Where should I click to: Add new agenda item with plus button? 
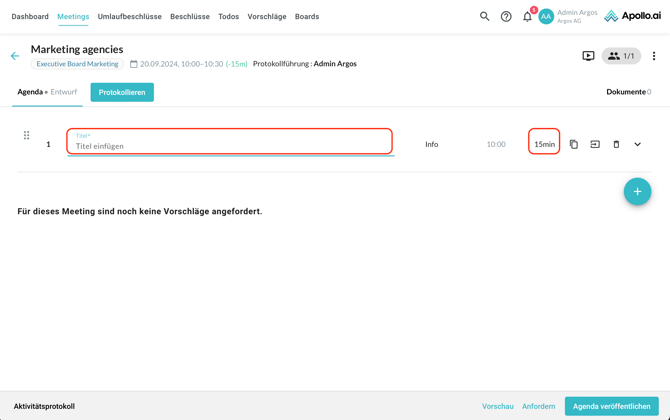[x=637, y=191]
